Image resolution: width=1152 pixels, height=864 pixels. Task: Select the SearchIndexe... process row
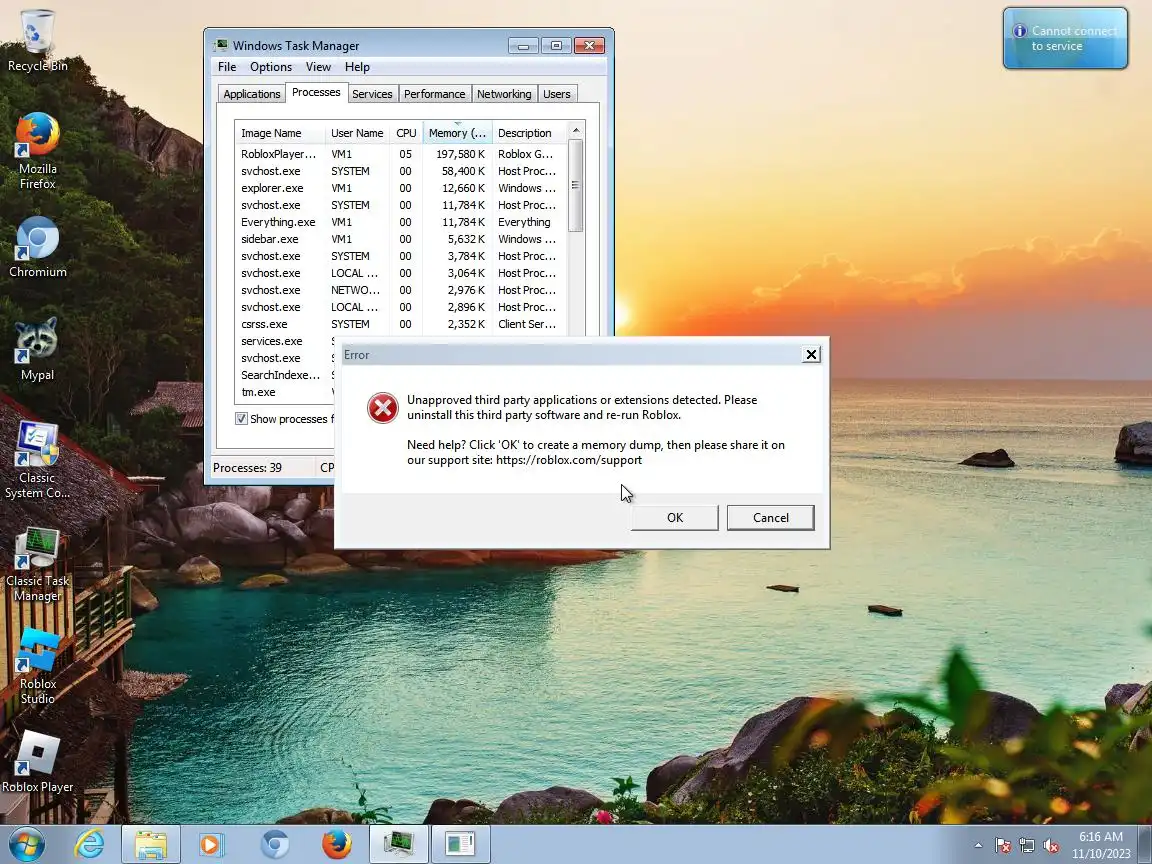pyautogui.click(x=285, y=375)
